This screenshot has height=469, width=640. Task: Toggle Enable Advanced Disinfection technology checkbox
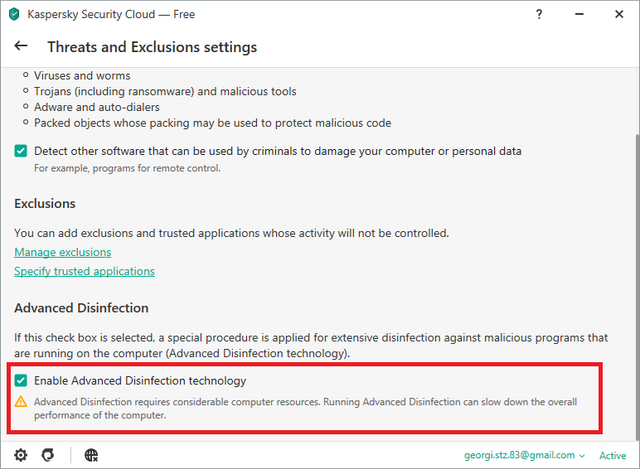(x=20, y=380)
